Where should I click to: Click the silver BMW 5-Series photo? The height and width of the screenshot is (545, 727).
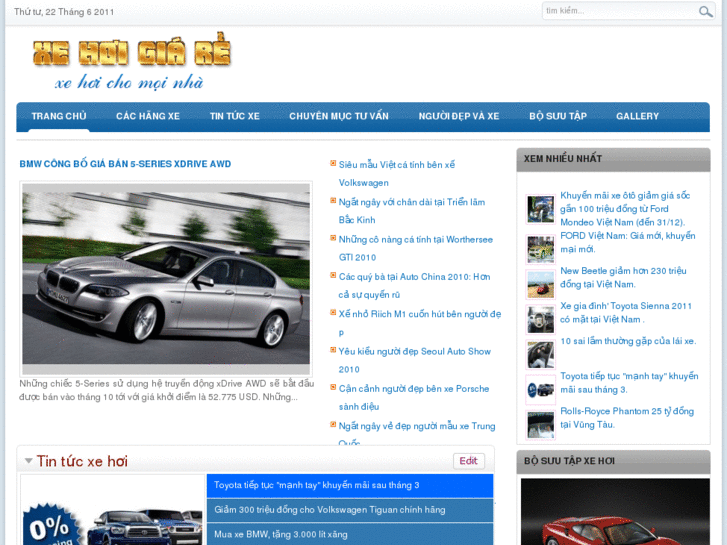click(x=166, y=278)
